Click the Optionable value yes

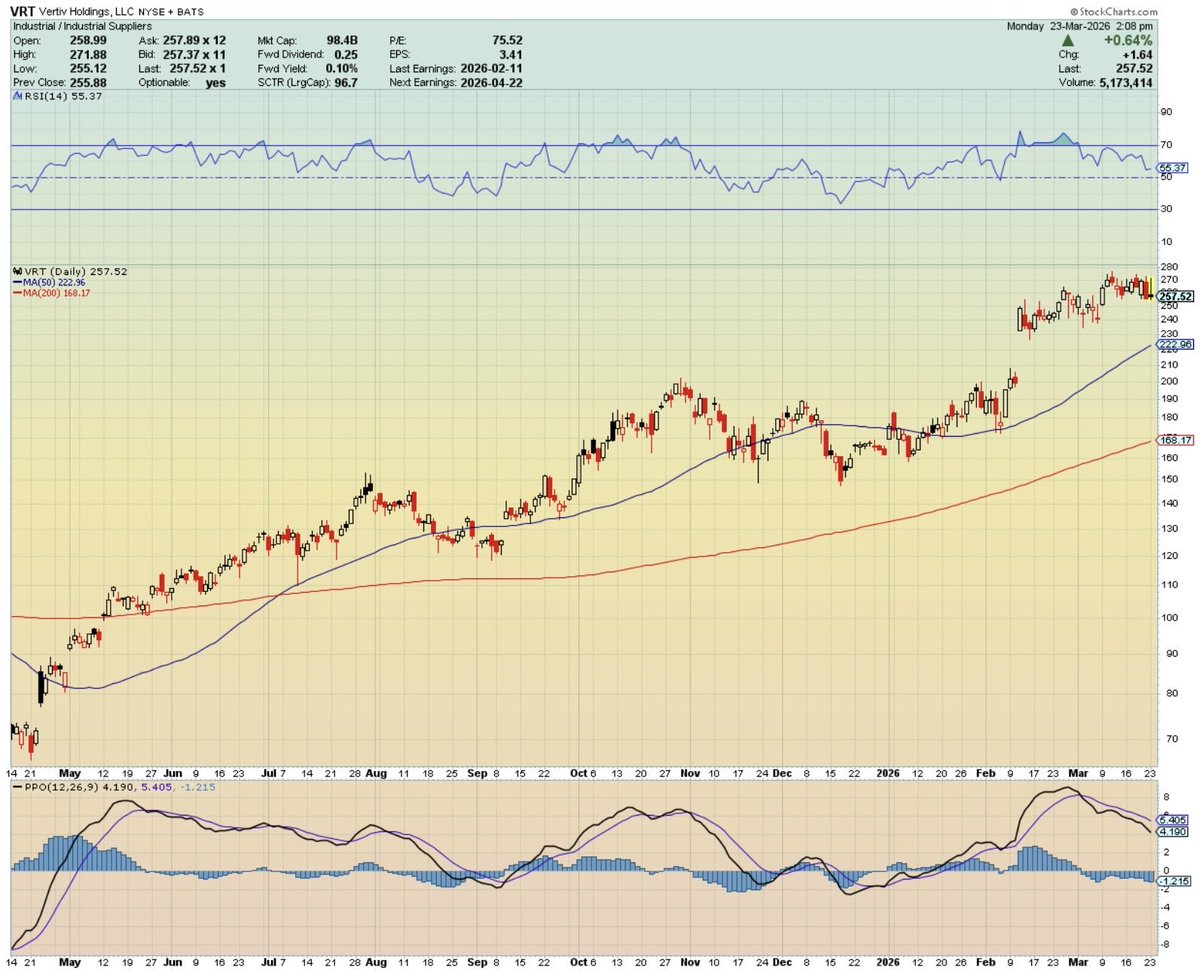click(x=215, y=82)
